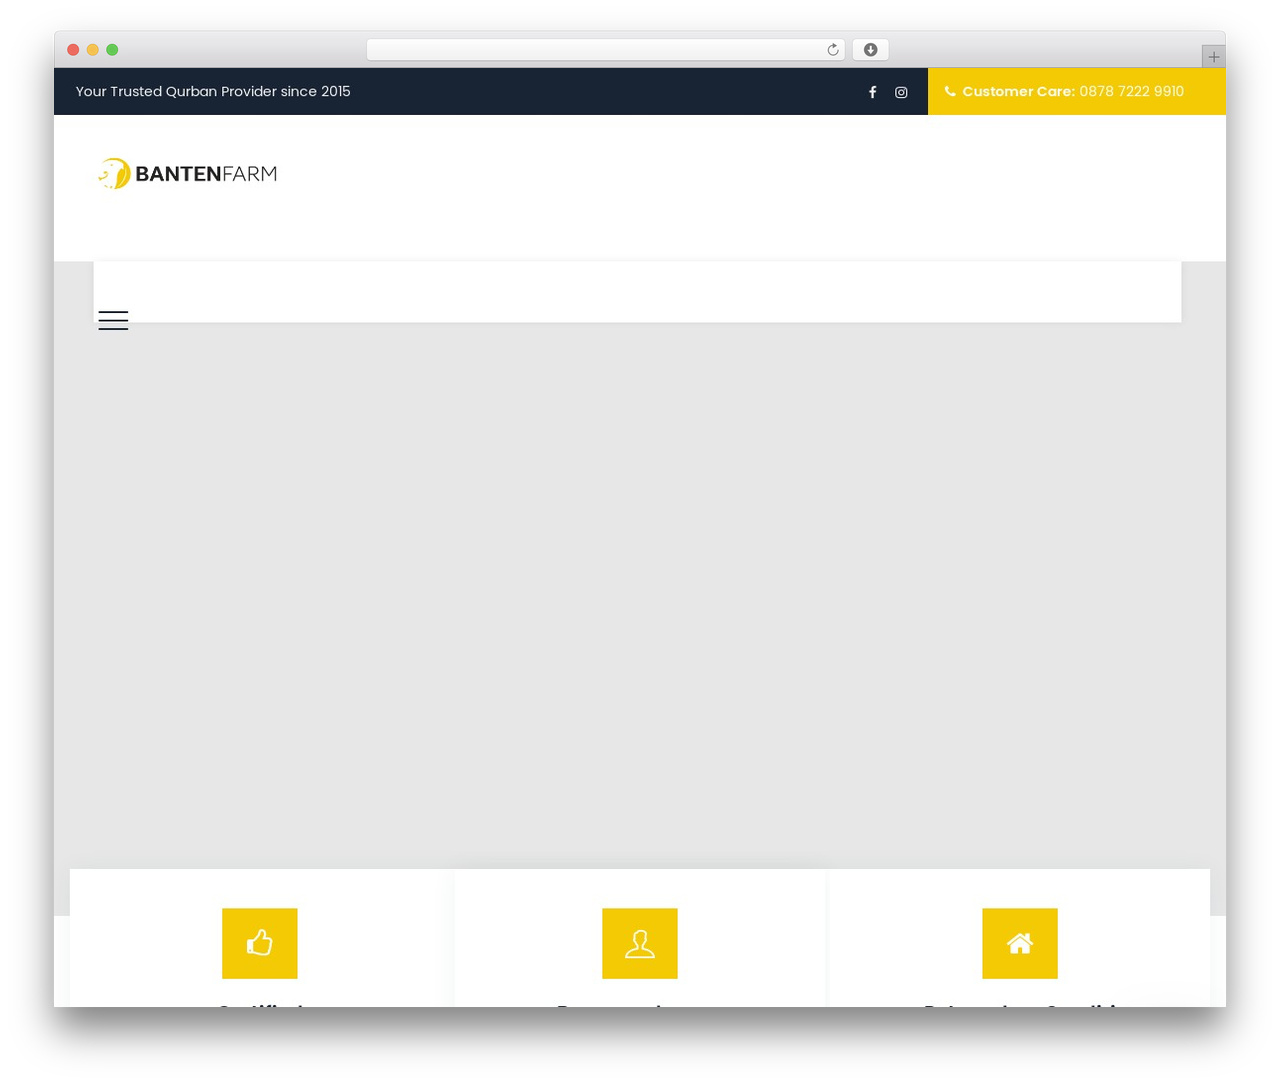Click the red close window button
1280x1084 pixels.
(x=73, y=50)
